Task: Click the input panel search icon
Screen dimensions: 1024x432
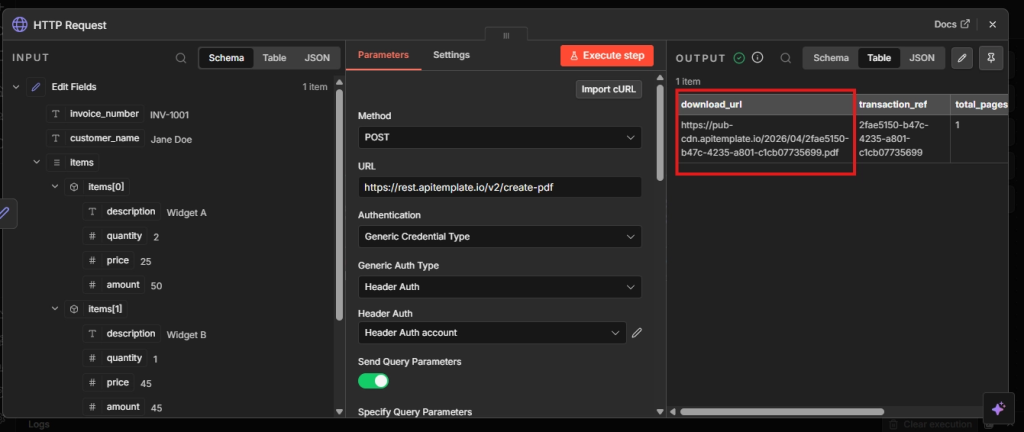Action: click(181, 58)
